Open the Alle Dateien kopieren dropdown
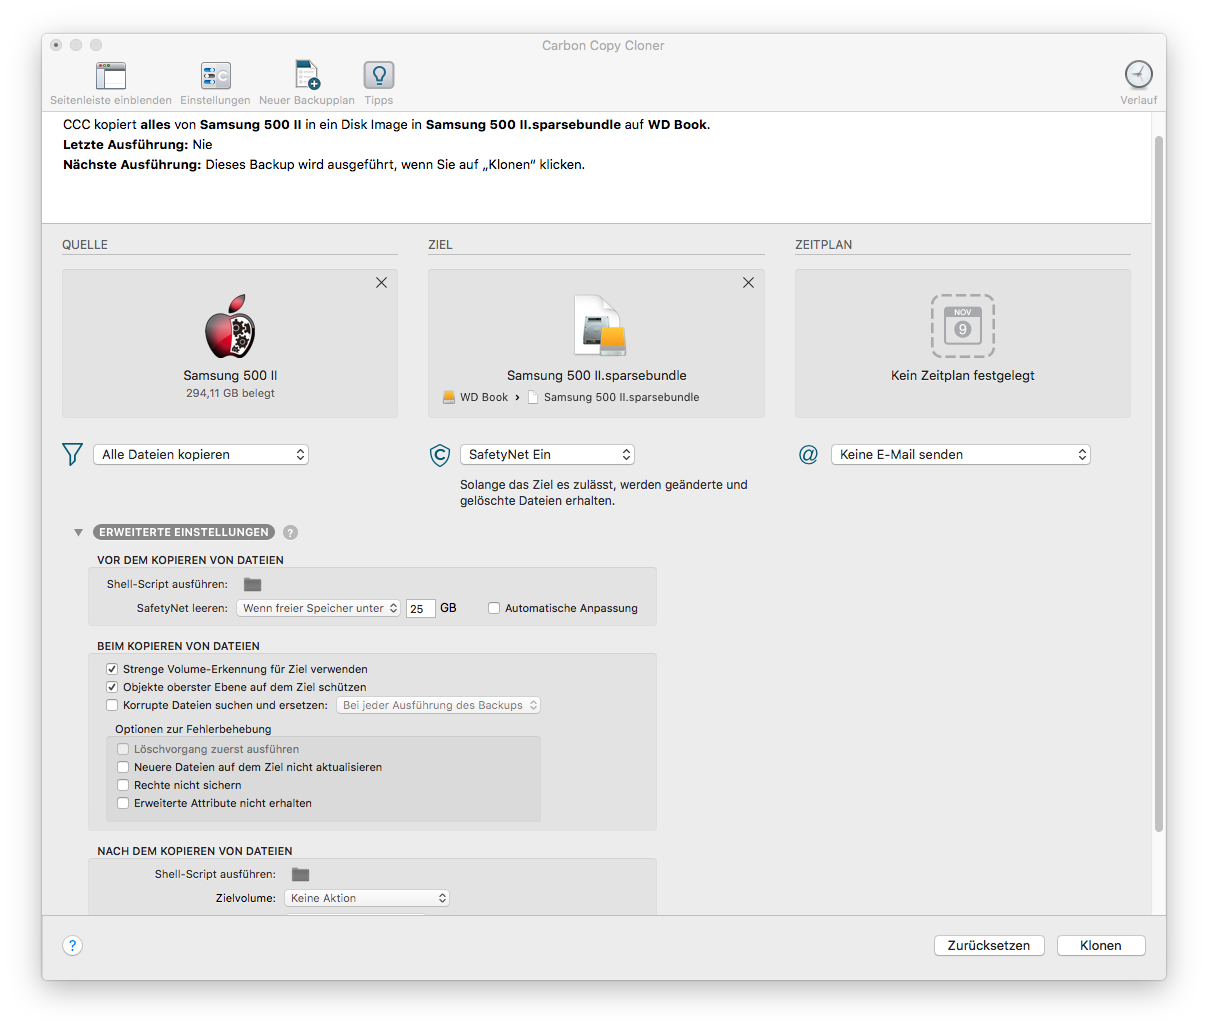Viewport: 1208px width, 1030px height. click(201, 455)
